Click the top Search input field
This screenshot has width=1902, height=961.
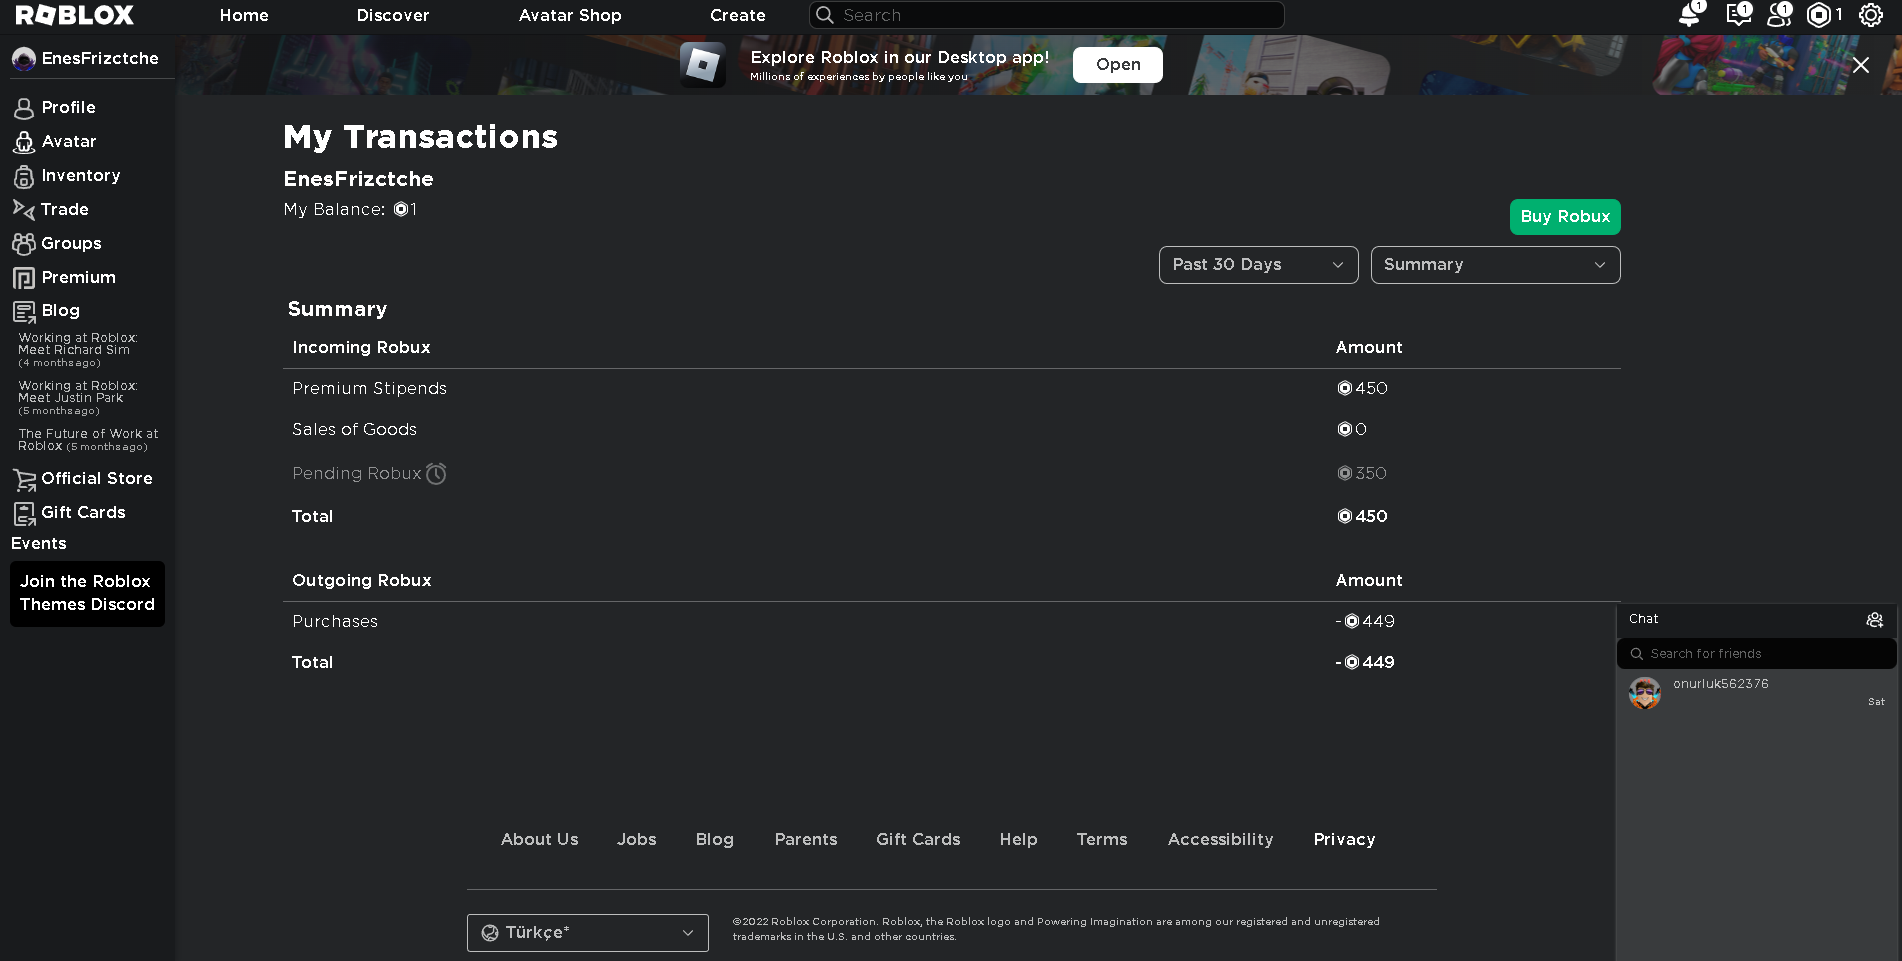point(1047,15)
